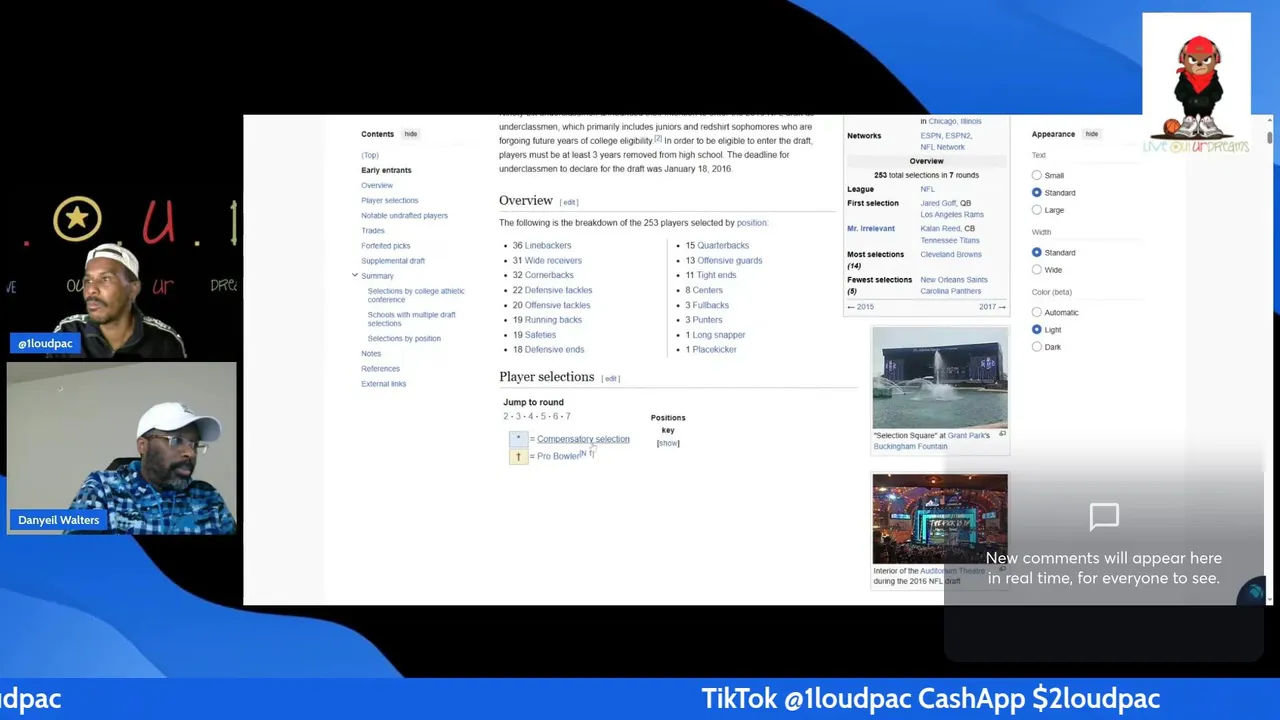Select the Light color radio button
Screen dimensions: 1280x720
pyautogui.click(x=1037, y=329)
